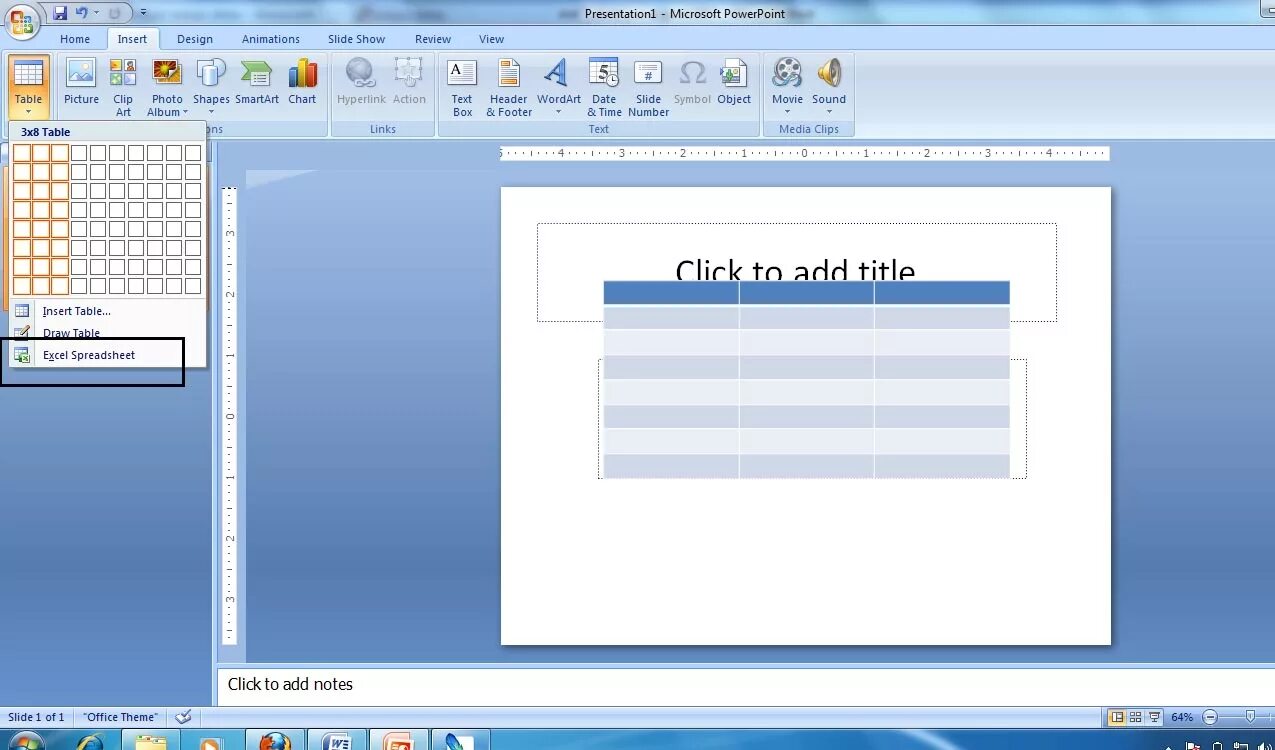
Task: Insert a Picture from file
Action: [x=81, y=82]
